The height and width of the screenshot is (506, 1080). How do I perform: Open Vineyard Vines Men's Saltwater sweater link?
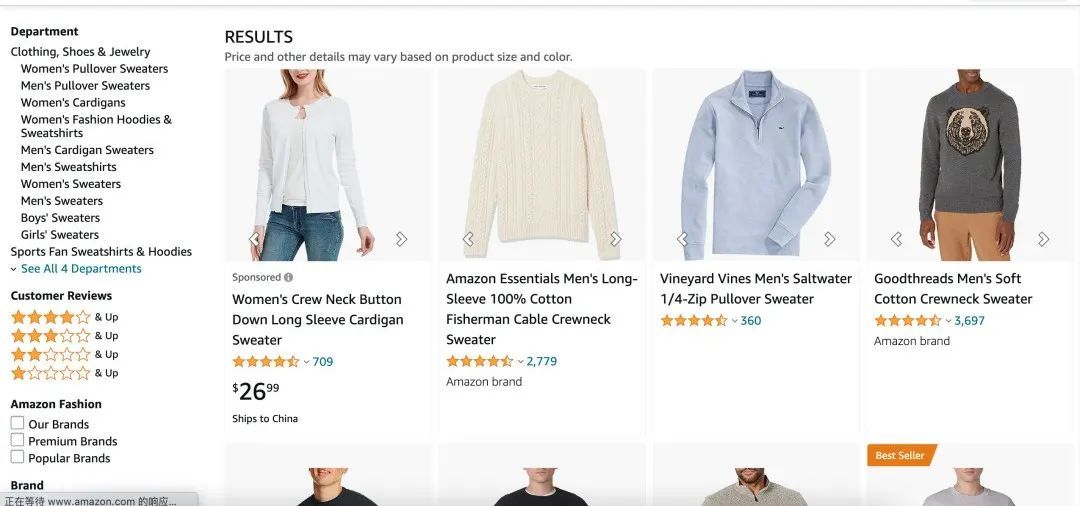tap(755, 289)
